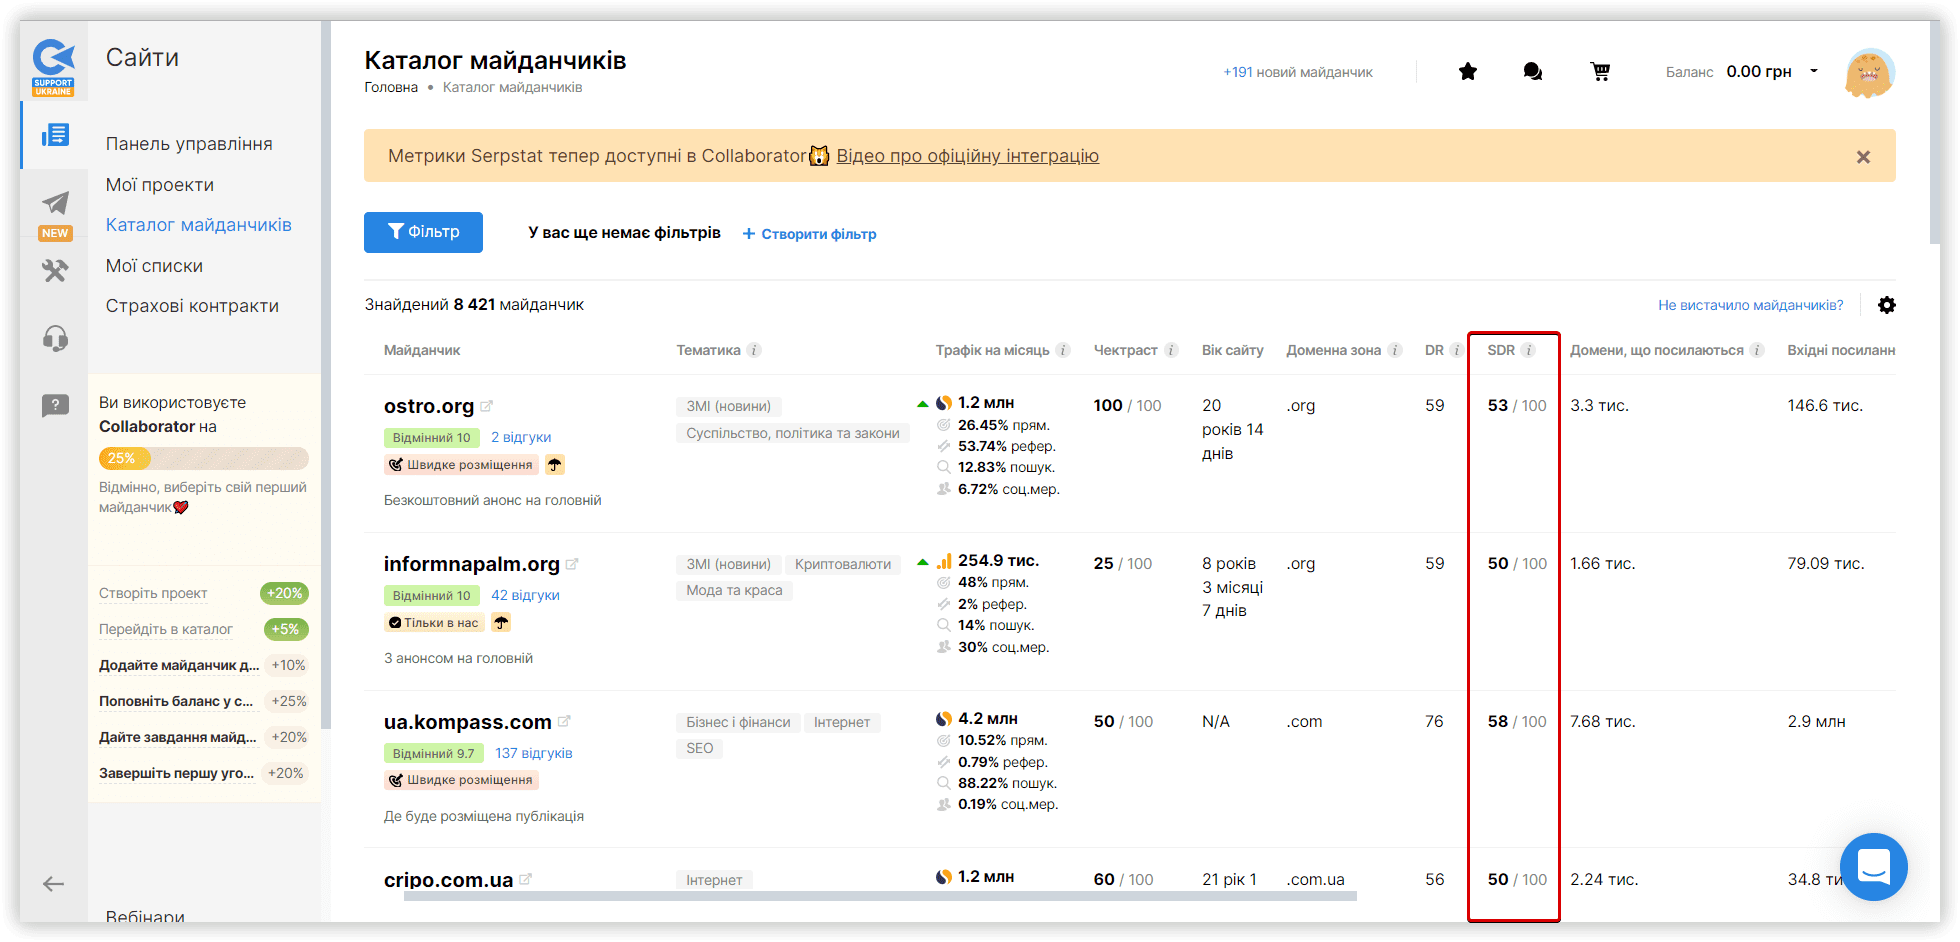
Task: Click info icon next to Трафік на місяць
Action: pos(1064,350)
